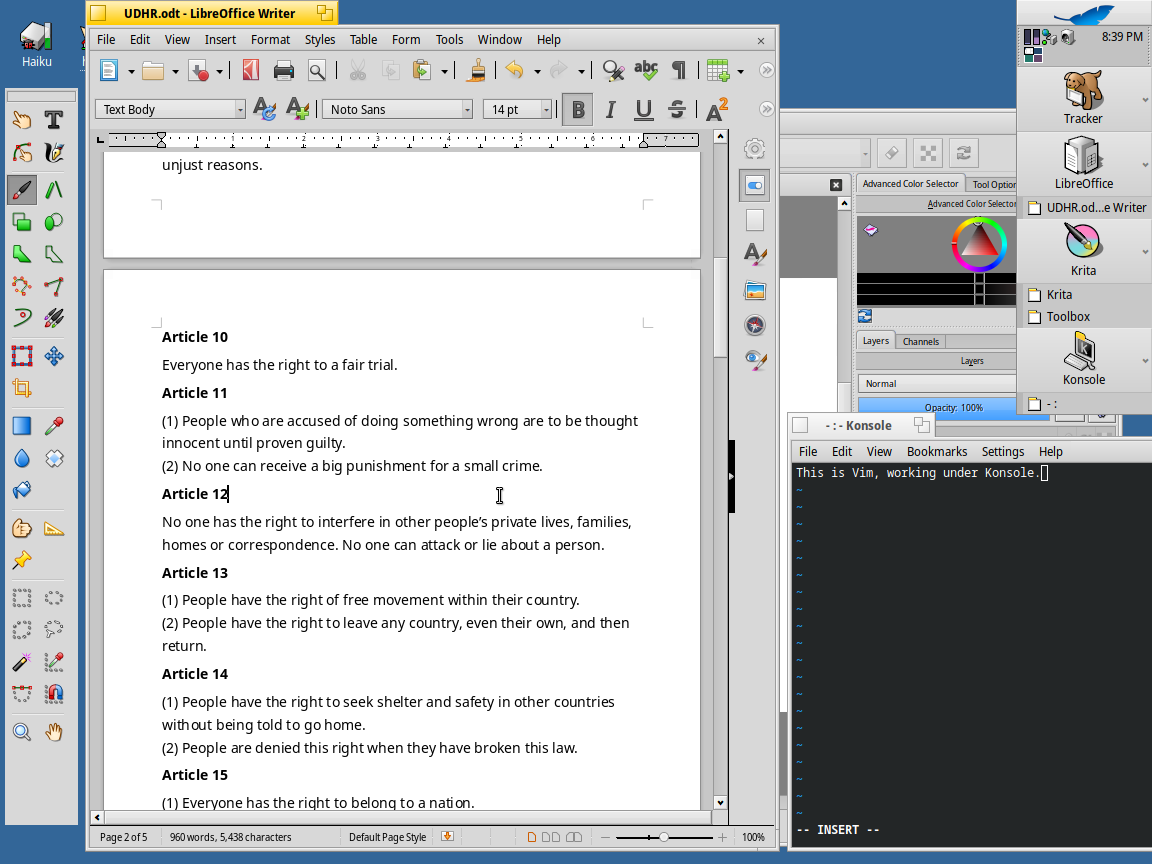Toggle Underline formatting button

coord(644,109)
